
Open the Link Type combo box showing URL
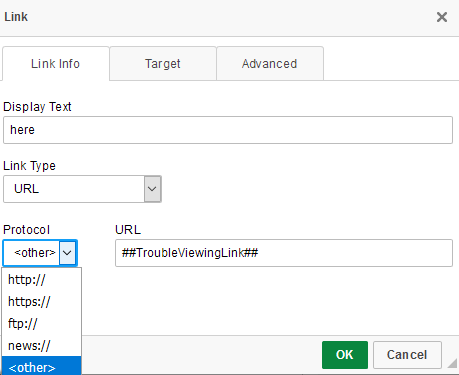click(x=82, y=189)
